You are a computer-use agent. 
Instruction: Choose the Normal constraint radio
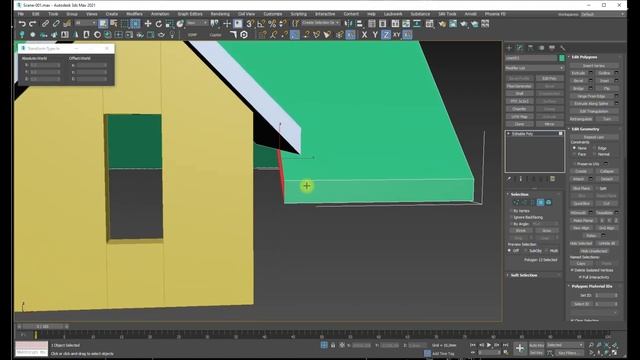[594, 154]
